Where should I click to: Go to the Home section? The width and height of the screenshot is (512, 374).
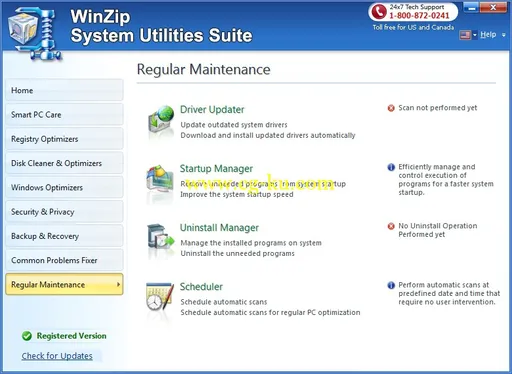pos(64,90)
